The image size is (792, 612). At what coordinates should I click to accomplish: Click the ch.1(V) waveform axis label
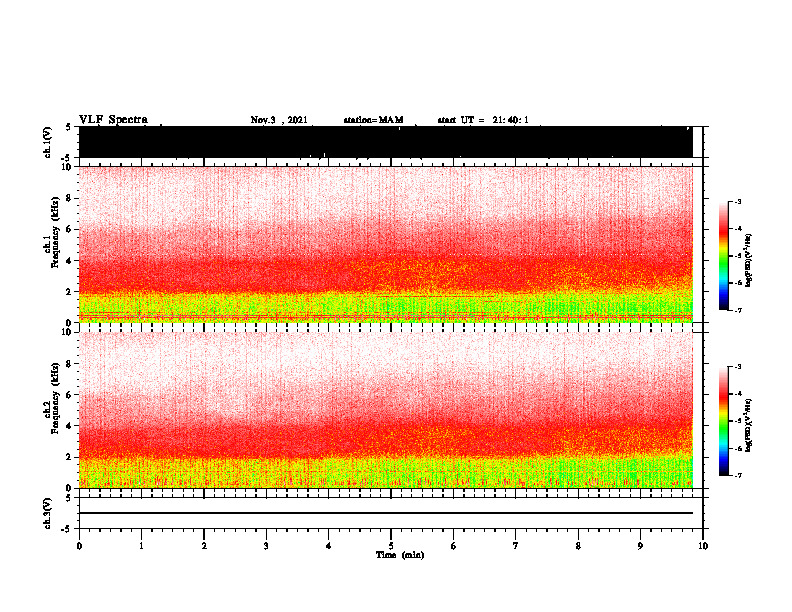point(48,142)
